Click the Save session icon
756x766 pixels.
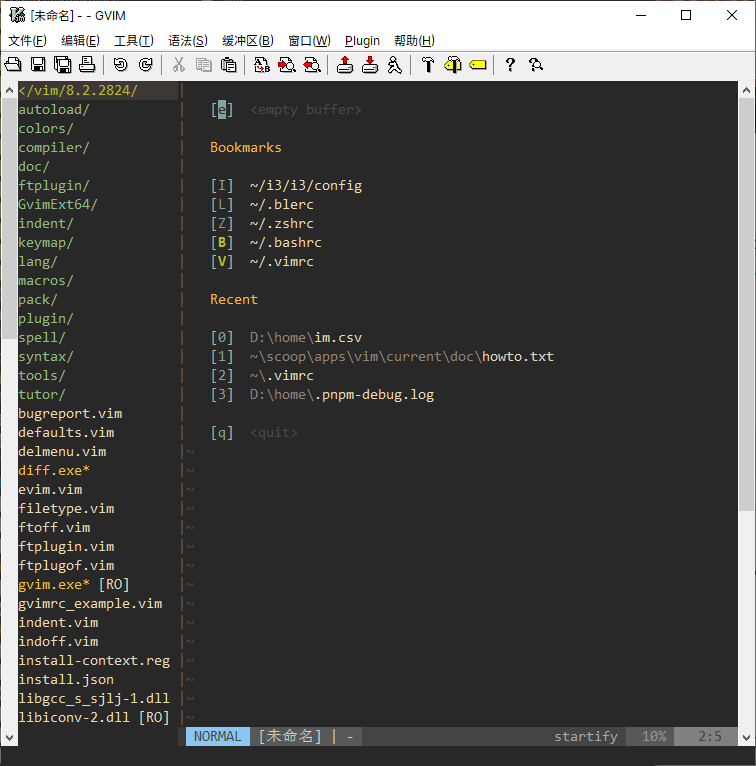(x=370, y=64)
